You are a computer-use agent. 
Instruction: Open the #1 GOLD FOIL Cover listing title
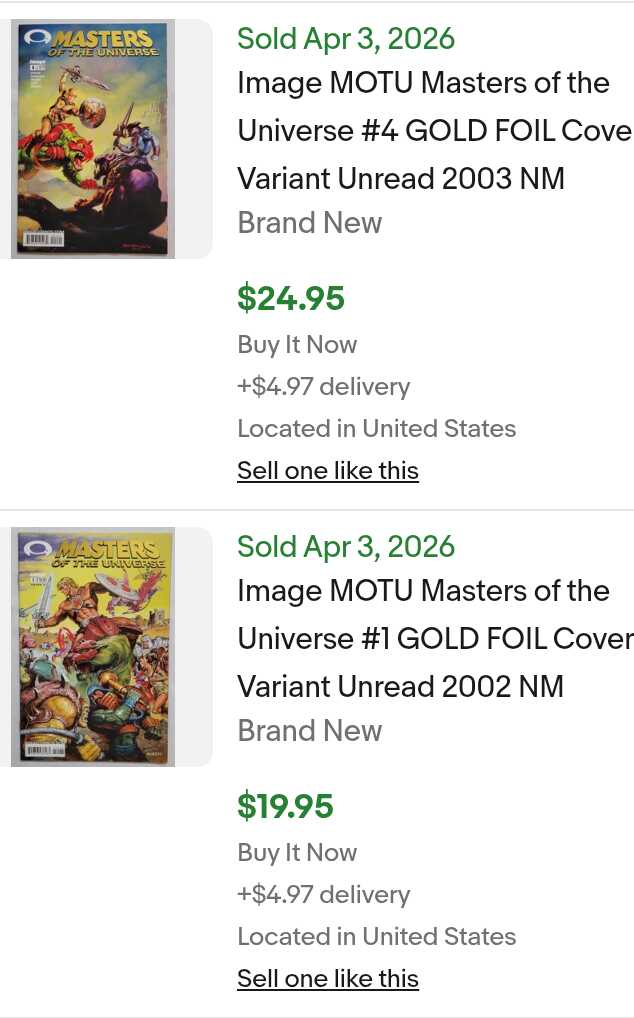pyautogui.click(x=434, y=638)
